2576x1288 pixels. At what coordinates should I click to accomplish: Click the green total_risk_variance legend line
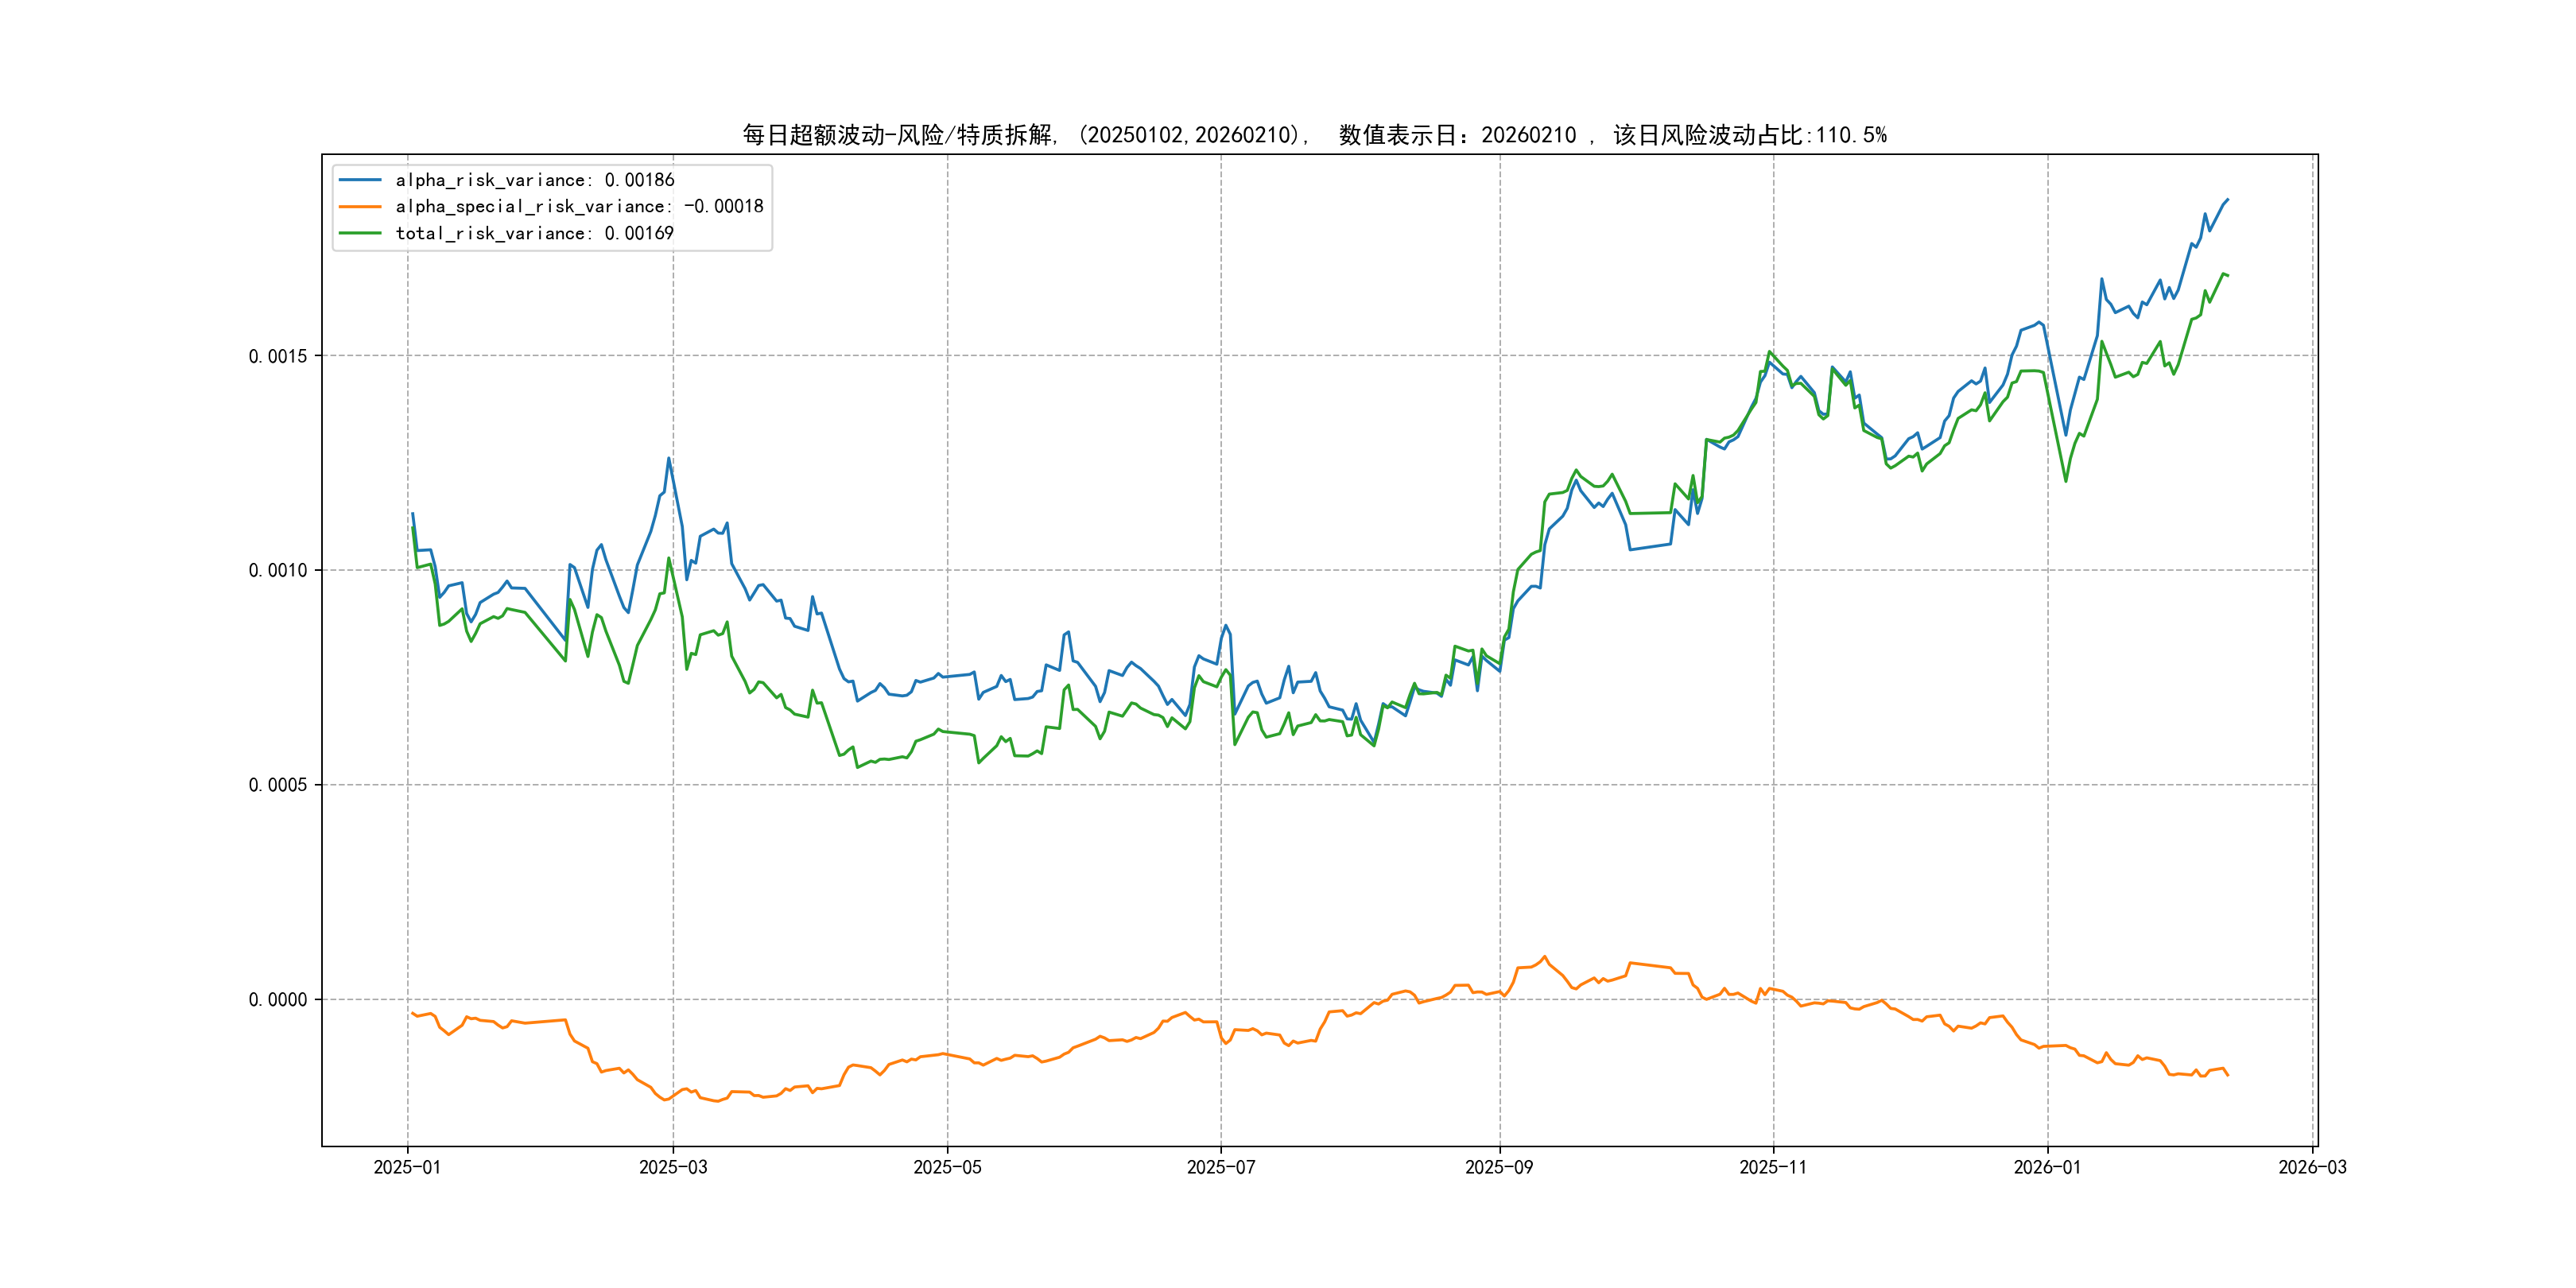point(360,233)
